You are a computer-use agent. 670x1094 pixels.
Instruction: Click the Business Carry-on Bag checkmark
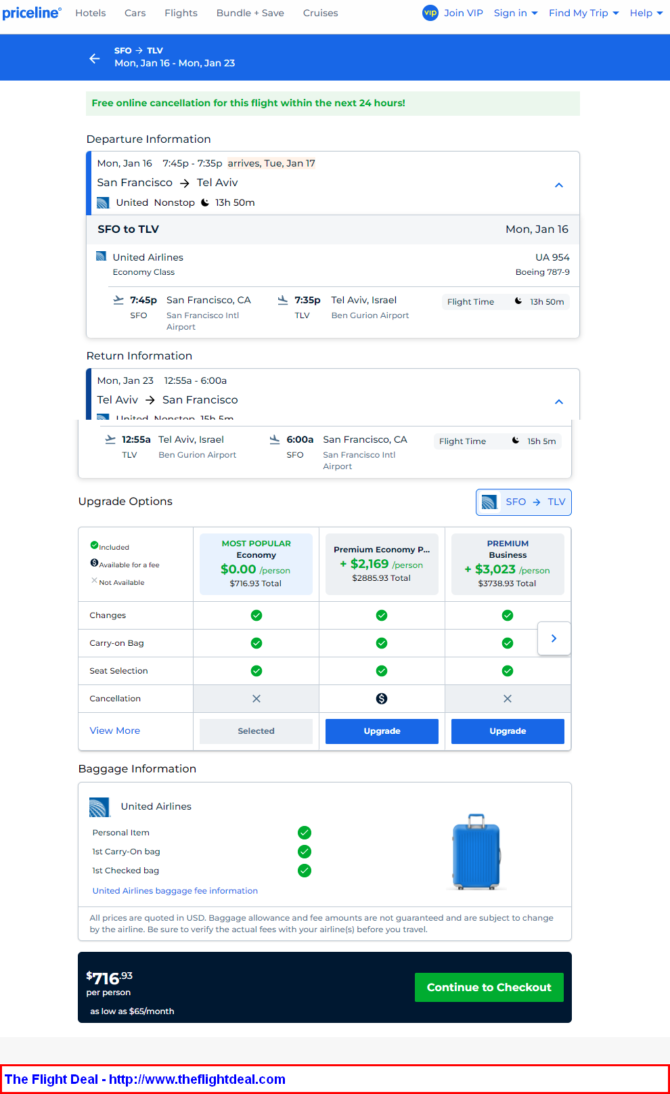507,643
